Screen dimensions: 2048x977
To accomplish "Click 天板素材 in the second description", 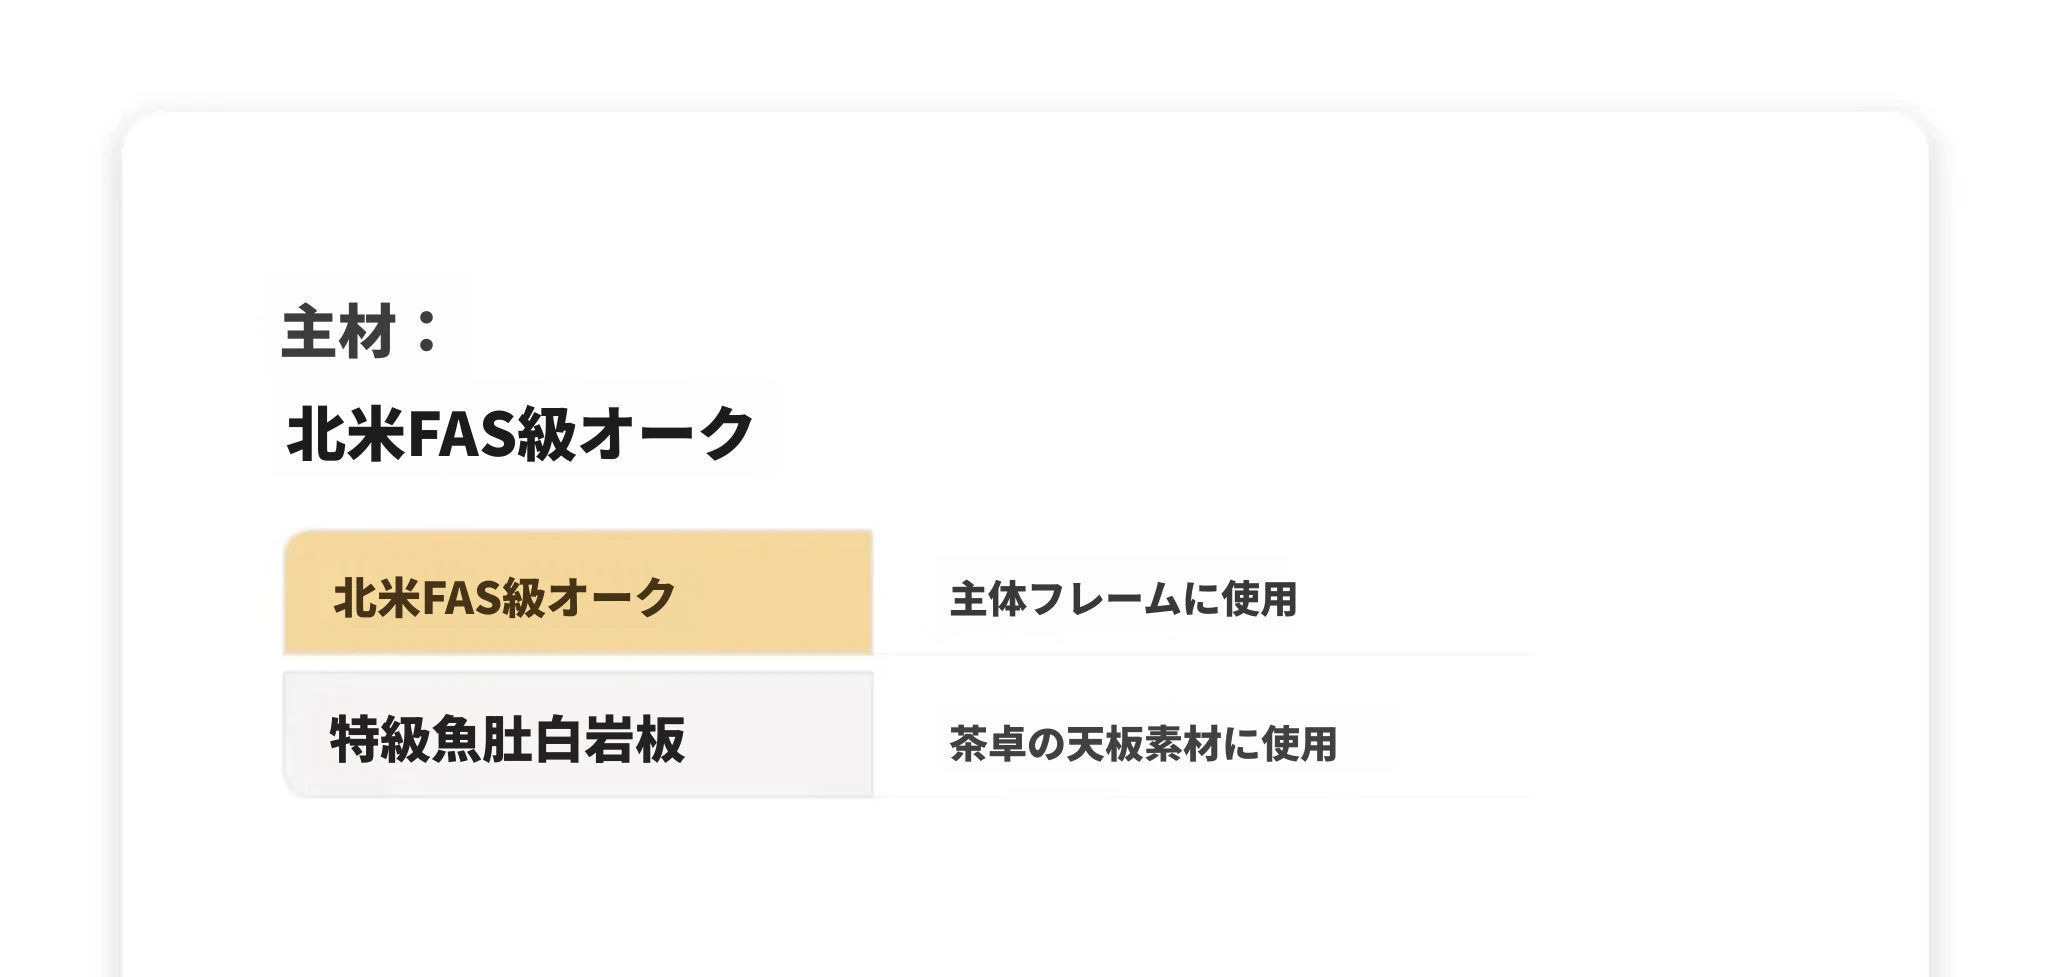I will [x=1143, y=743].
